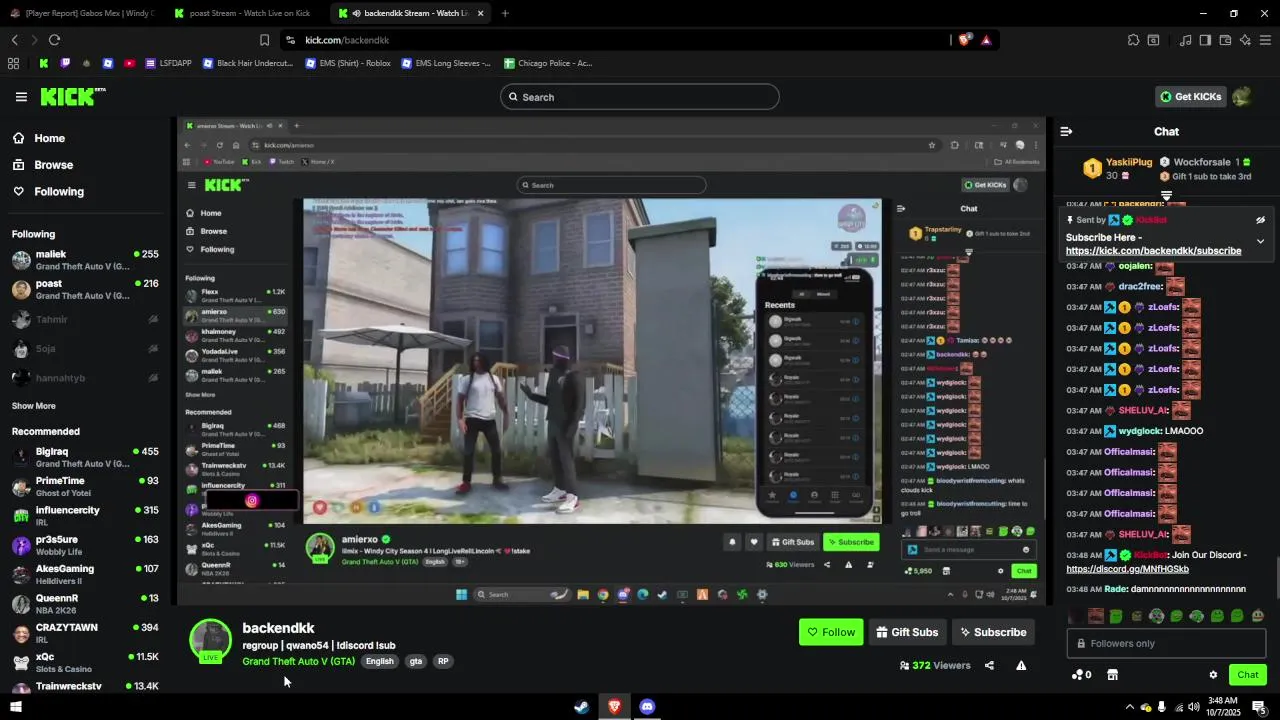Open the browser main menu
This screenshot has width=1280, height=720.
(x=1265, y=40)
